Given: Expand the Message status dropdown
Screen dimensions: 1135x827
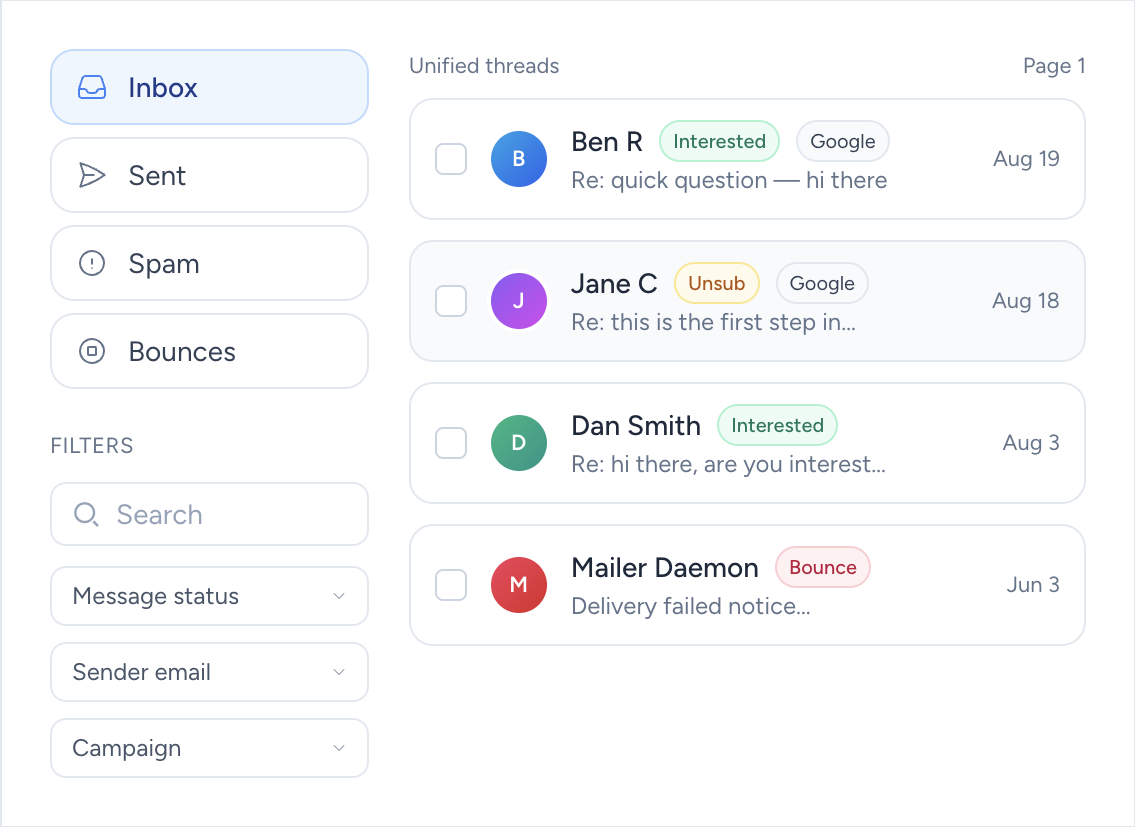Looking at the screenshot, I should pos(209,596).
